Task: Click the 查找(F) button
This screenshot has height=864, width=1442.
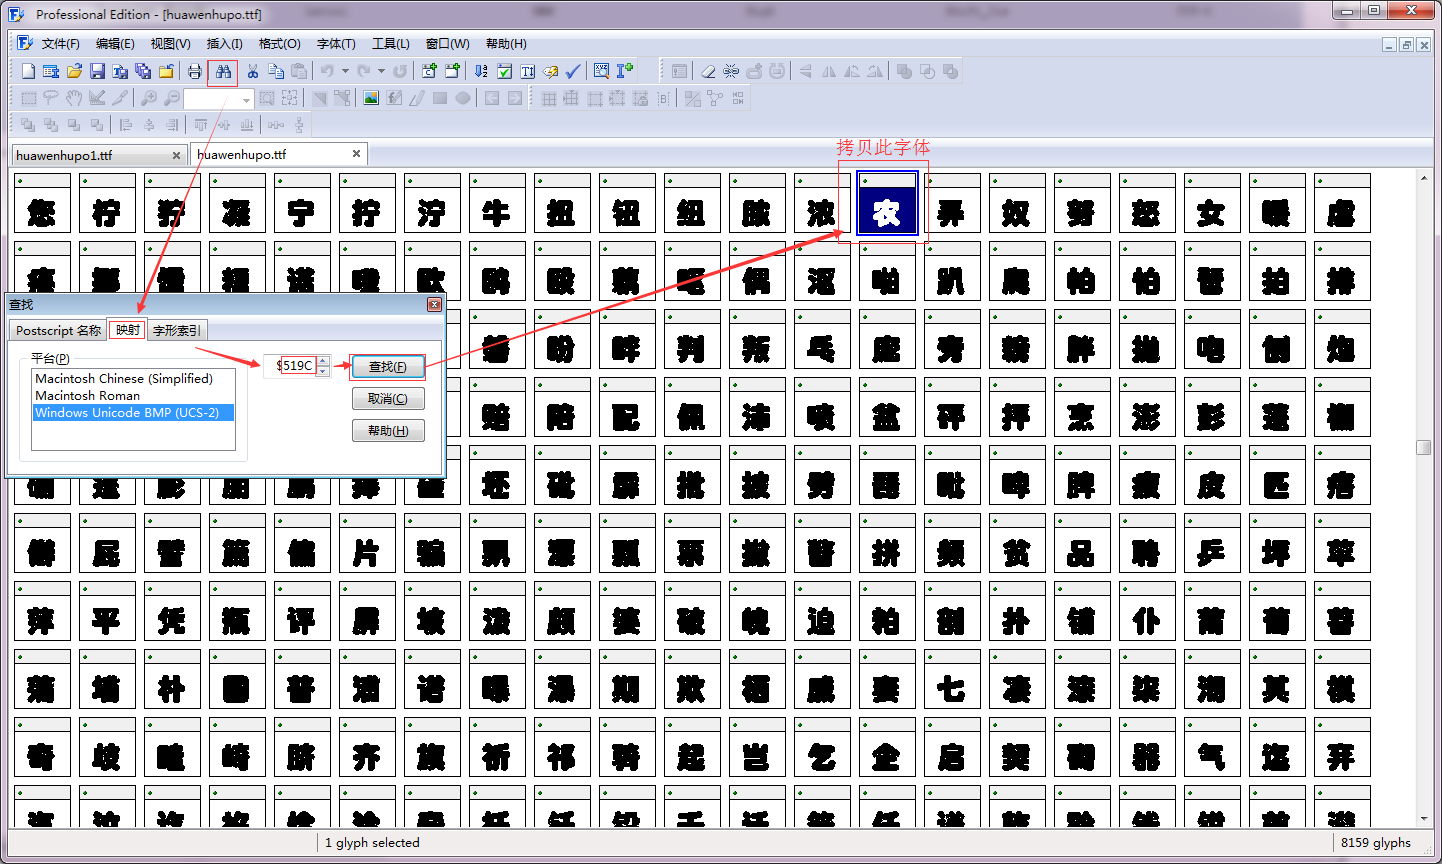Action: (388, 367)
